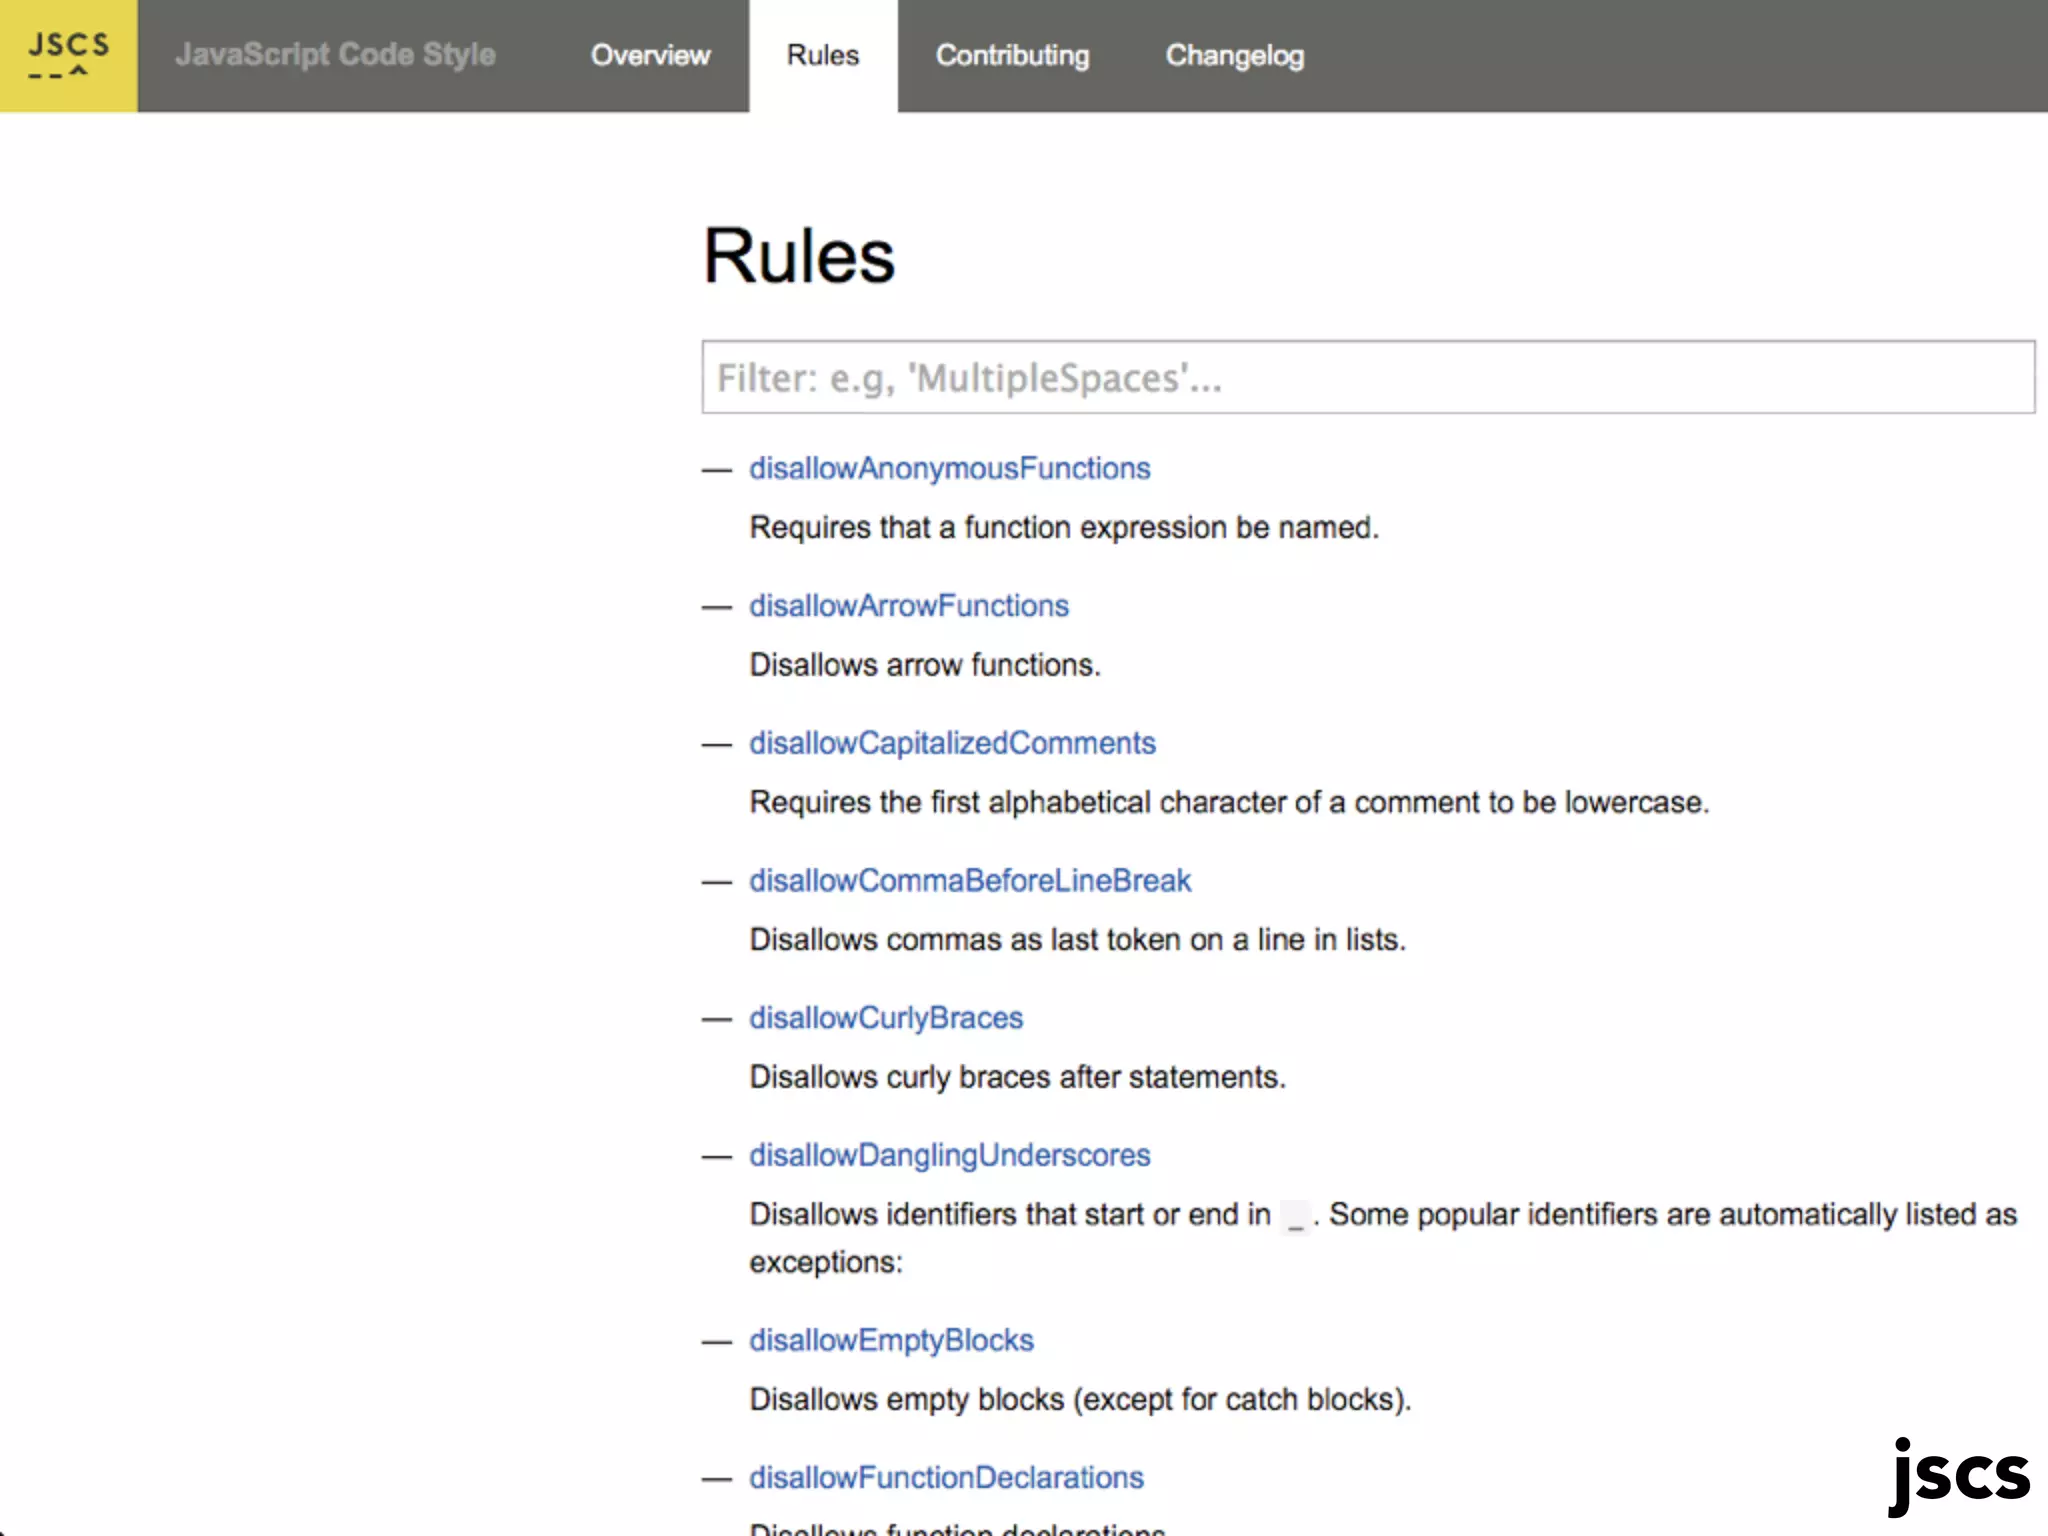Click the jscs watermark in the bottom corner
The height and width of the screenshot is (1536, 2048).
[1958, 1474]
